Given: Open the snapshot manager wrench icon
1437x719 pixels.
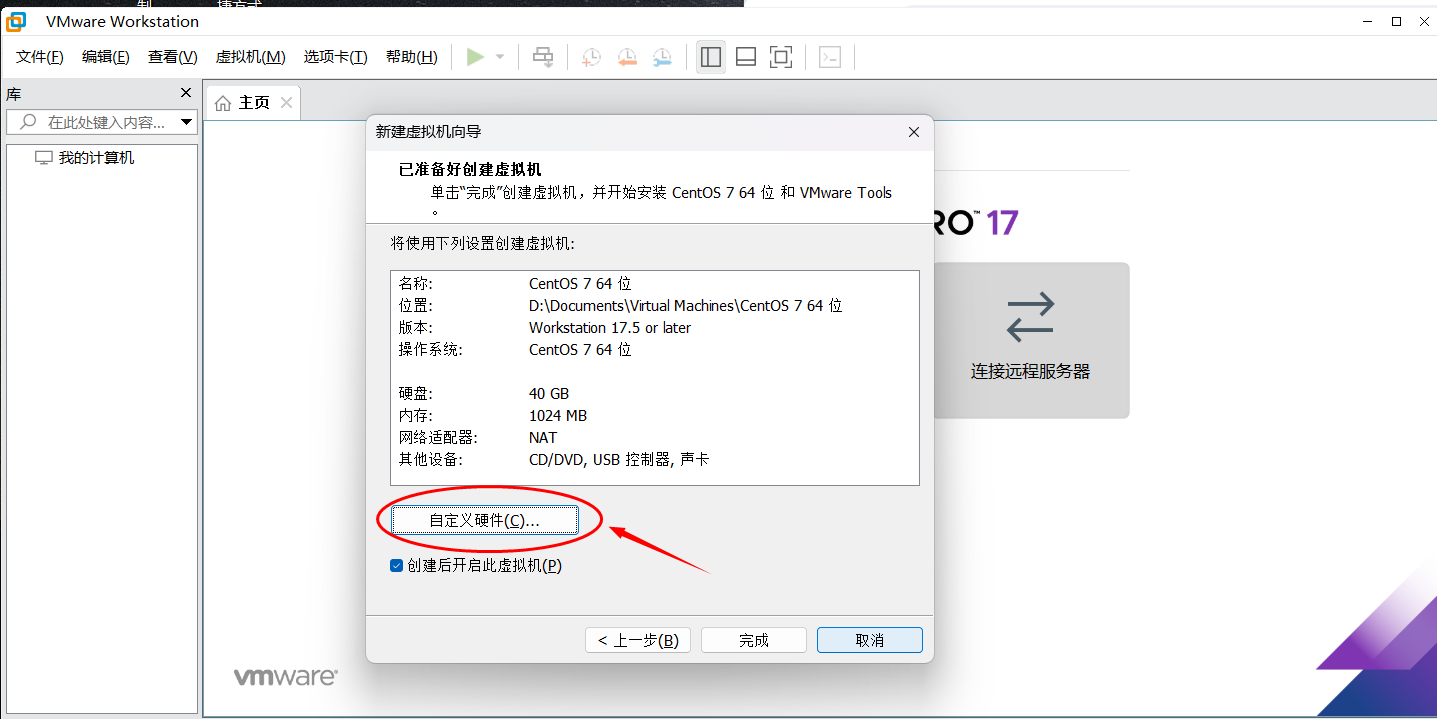Looking at the screenshot, I should pyautogui.click(x=662, y=57).
